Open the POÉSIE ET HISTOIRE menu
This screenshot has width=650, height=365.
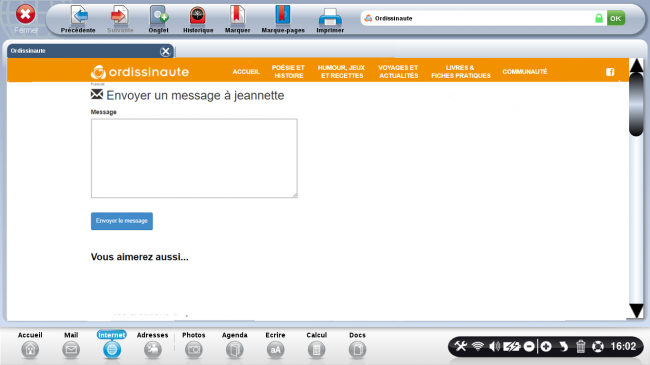point(288,72)
